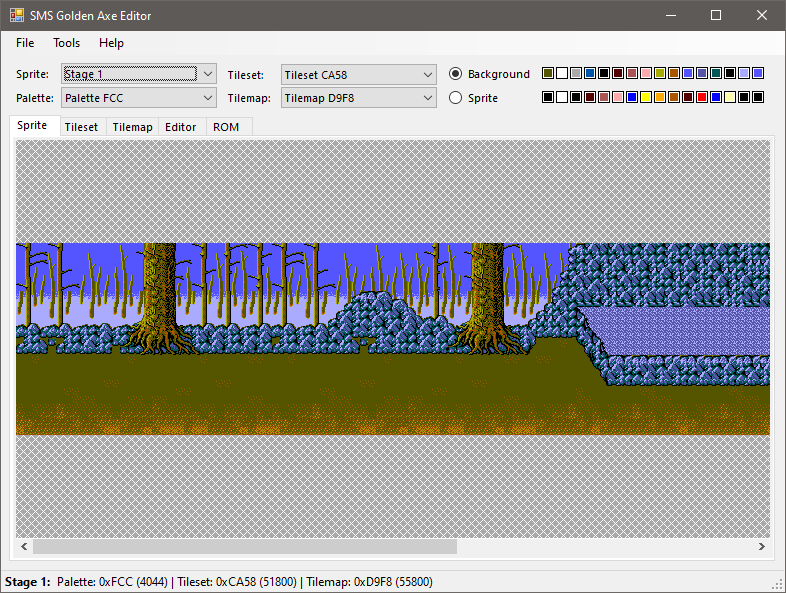Select the bright yellow swatch in sprite palette
The height and width of the screenshot is (593, 786).
click(646, 97)
